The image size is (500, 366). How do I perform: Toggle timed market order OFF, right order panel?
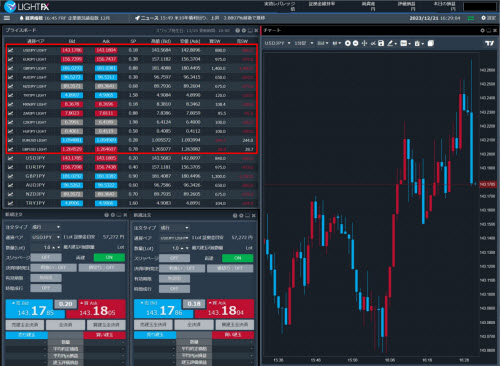tap(174, 289)
